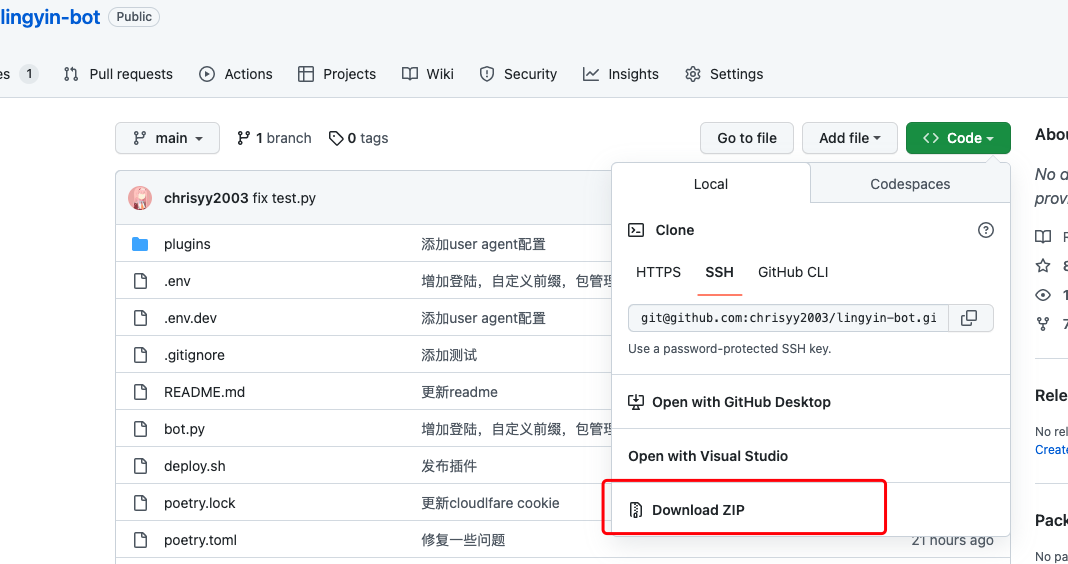Viewport: 1068px width, 564px height.
Task: Open the lingyin-bot repository title link
Action: click(x=50, y=17)
